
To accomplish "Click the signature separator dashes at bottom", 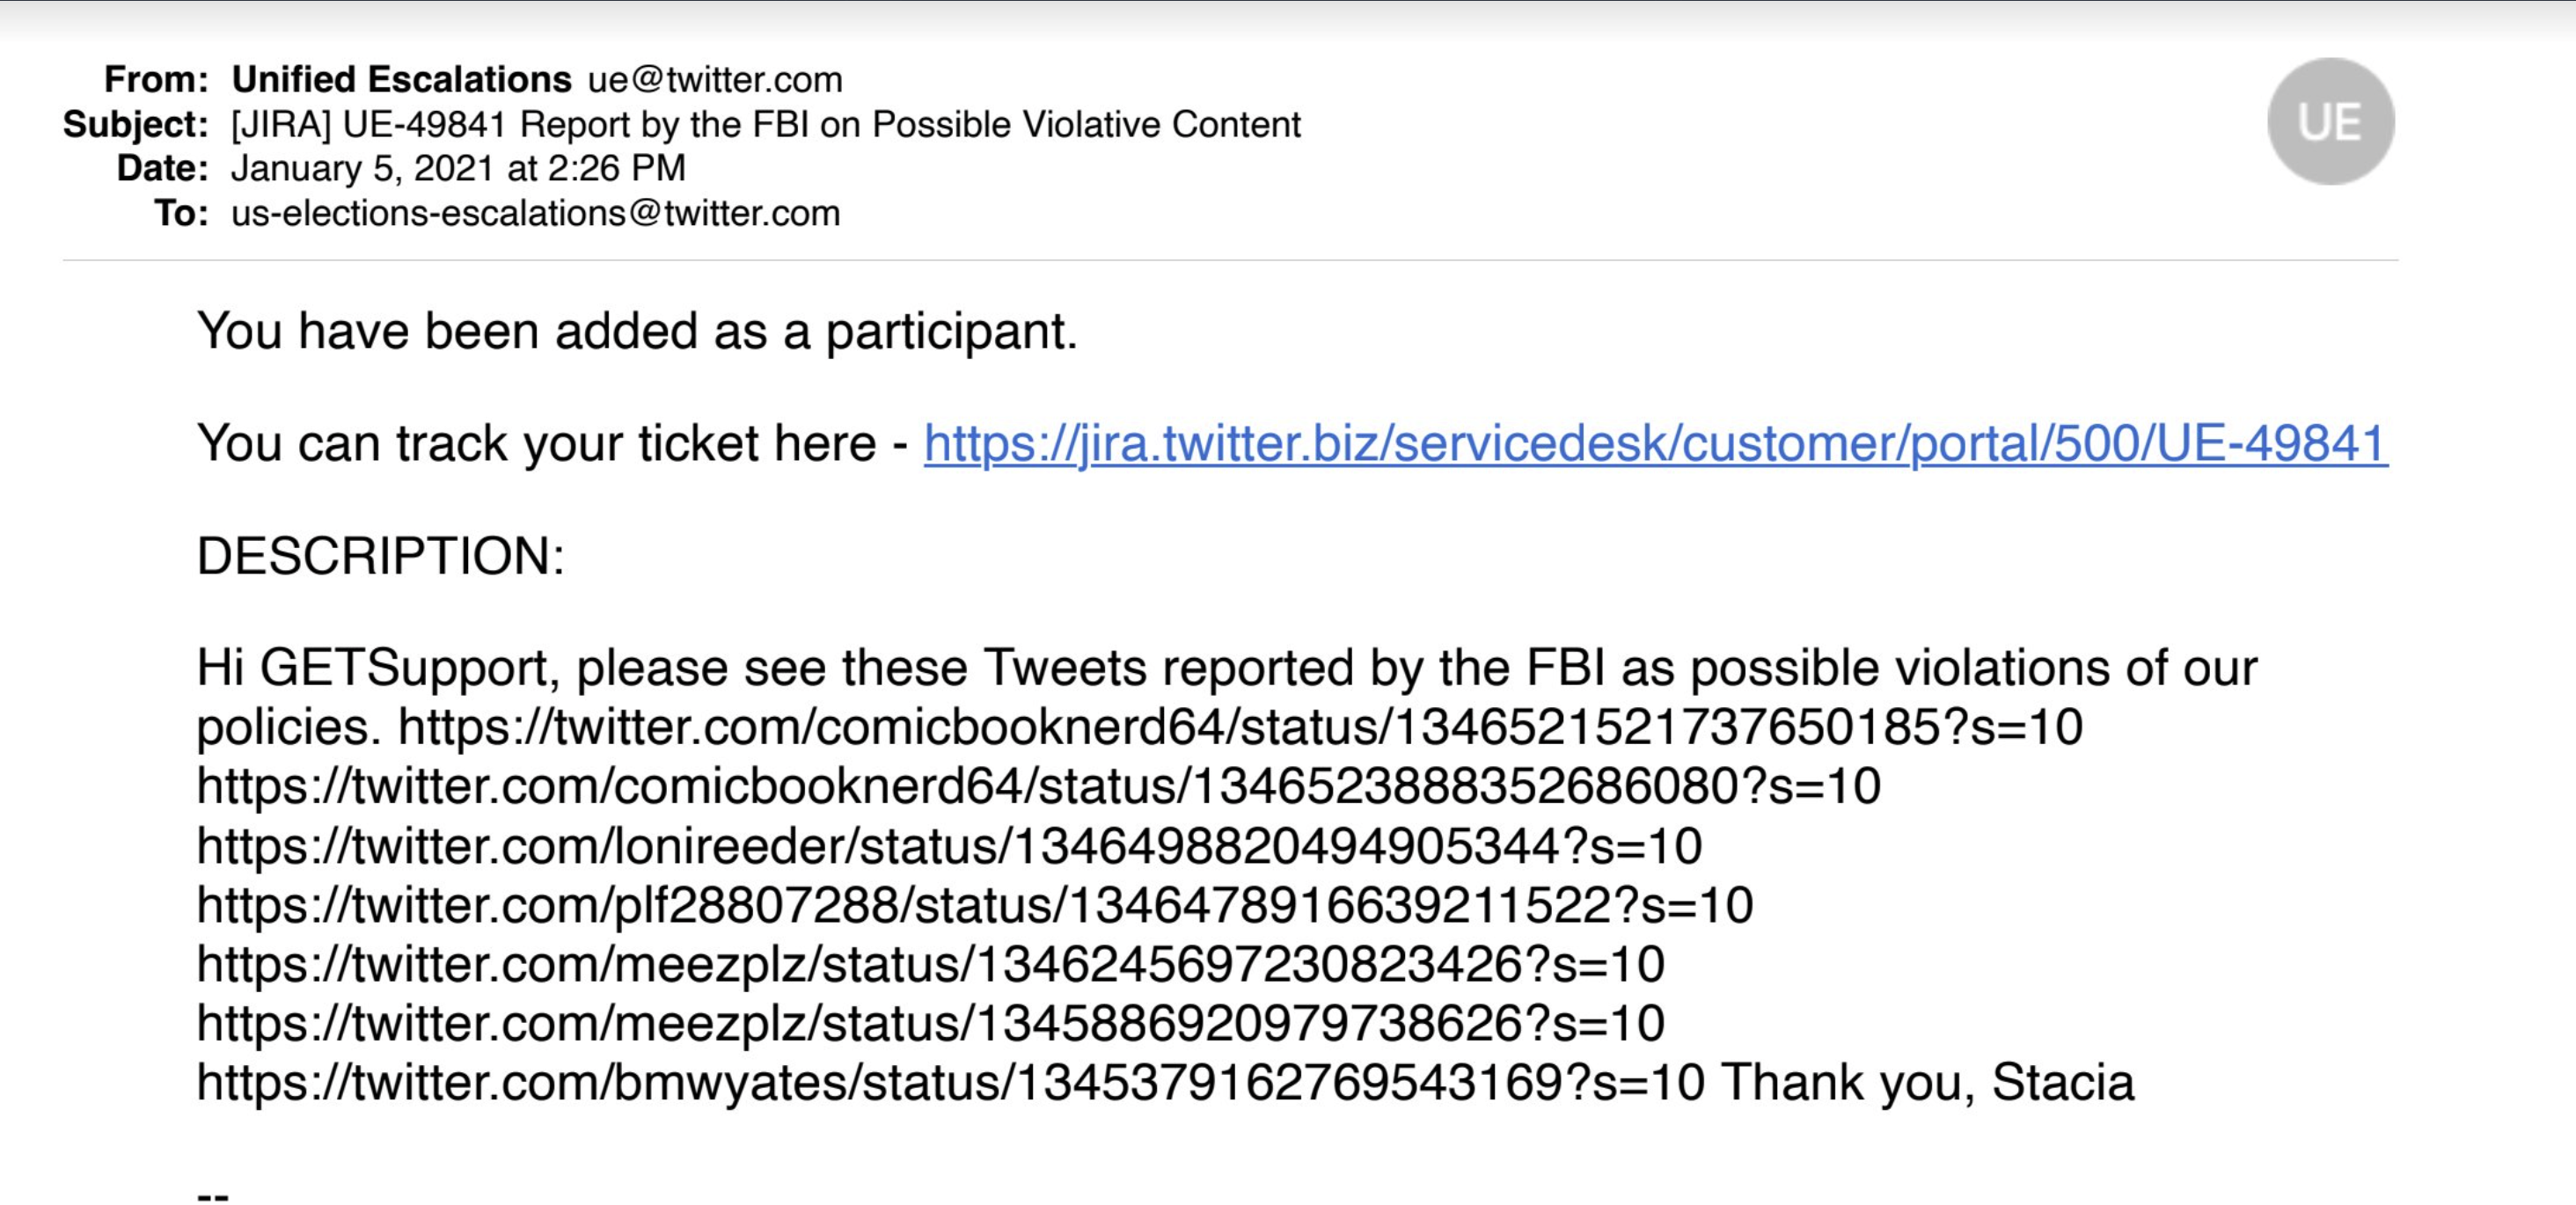I will coord(213,1195).
